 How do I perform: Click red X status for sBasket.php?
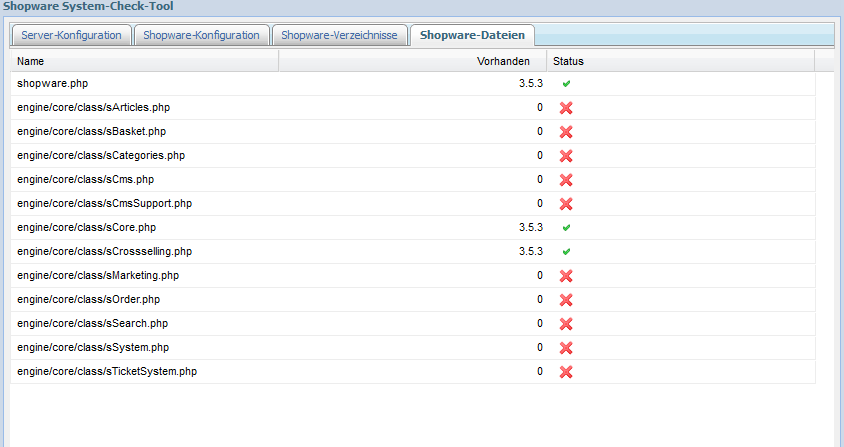[x=566, y=132]
